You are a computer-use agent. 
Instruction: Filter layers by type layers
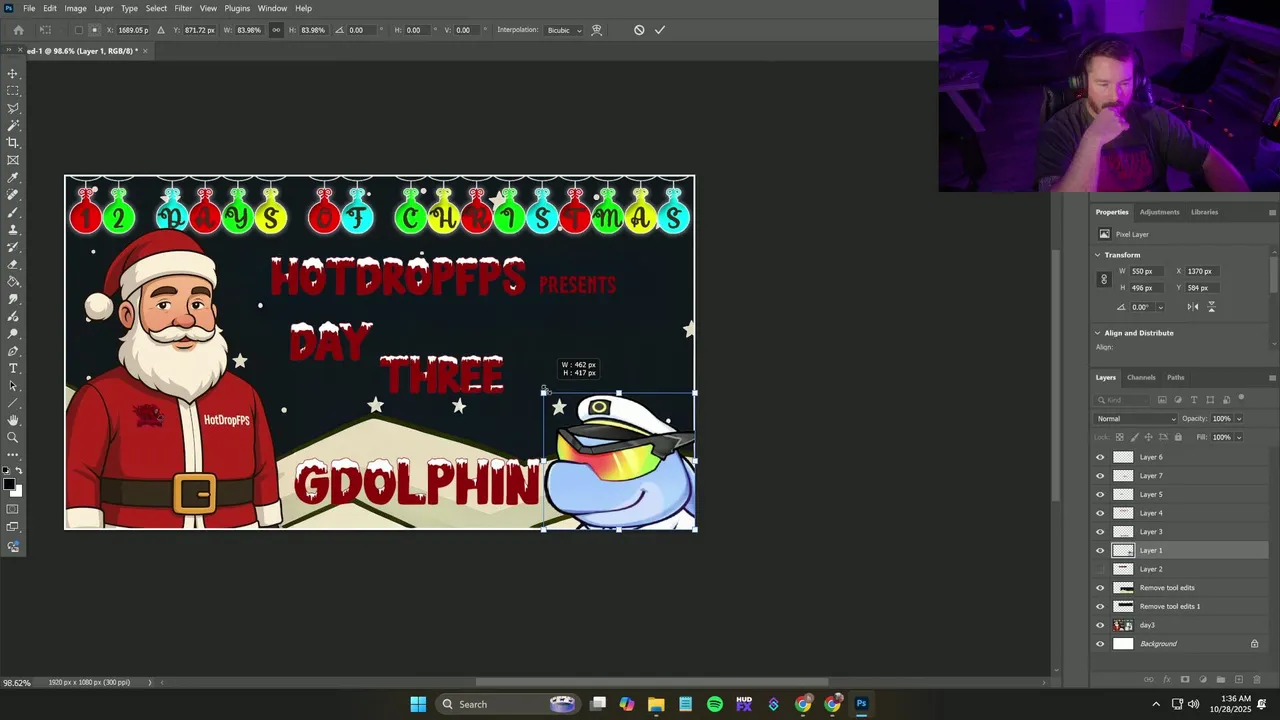click(1194, 400)
